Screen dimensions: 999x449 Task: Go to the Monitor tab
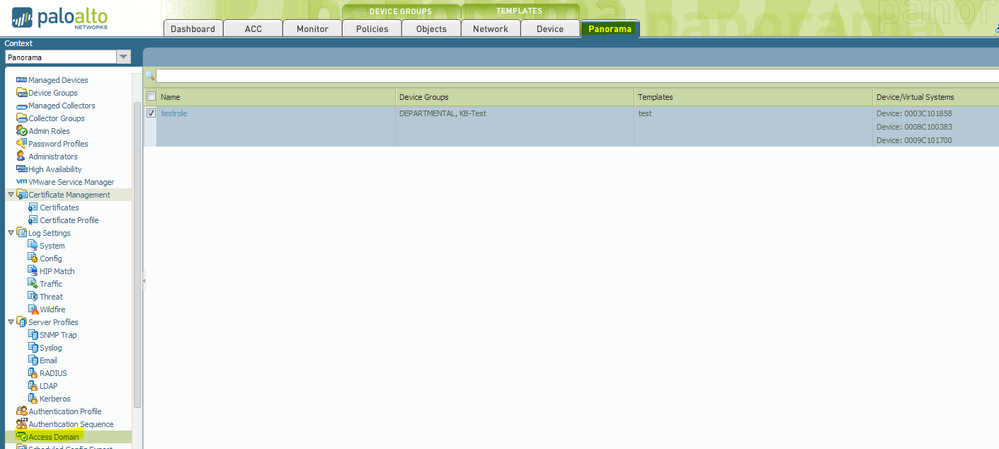(x=312, y=29)
